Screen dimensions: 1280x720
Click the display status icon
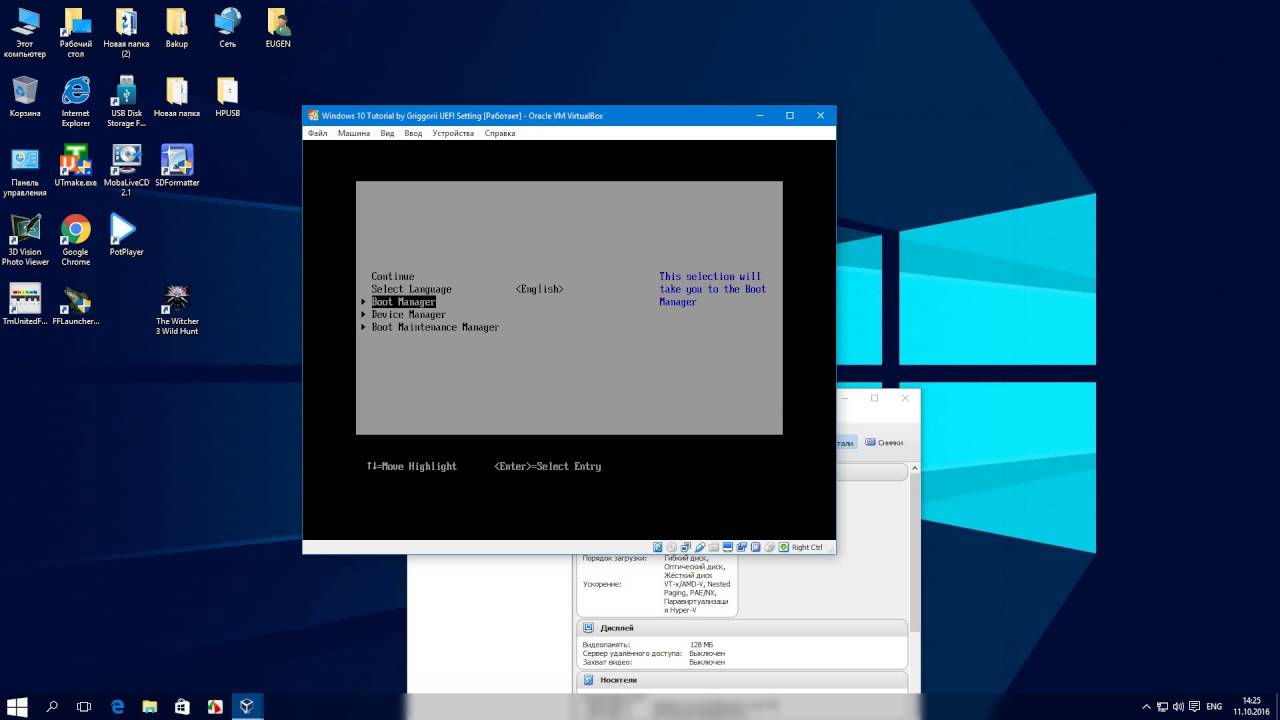(727, 547)
